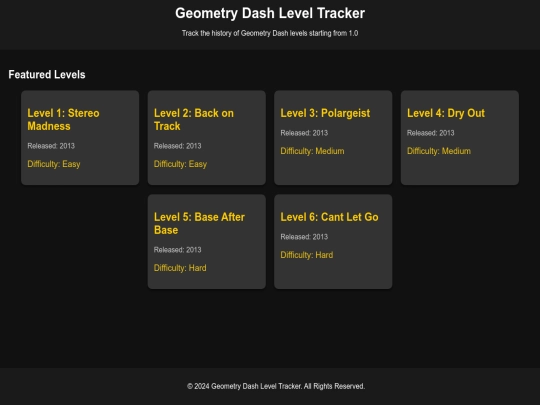The width and height of the screenshot is (540, 405).
Task: Open the Level 6: Cant Let Go title
Action: pos(329,217)
